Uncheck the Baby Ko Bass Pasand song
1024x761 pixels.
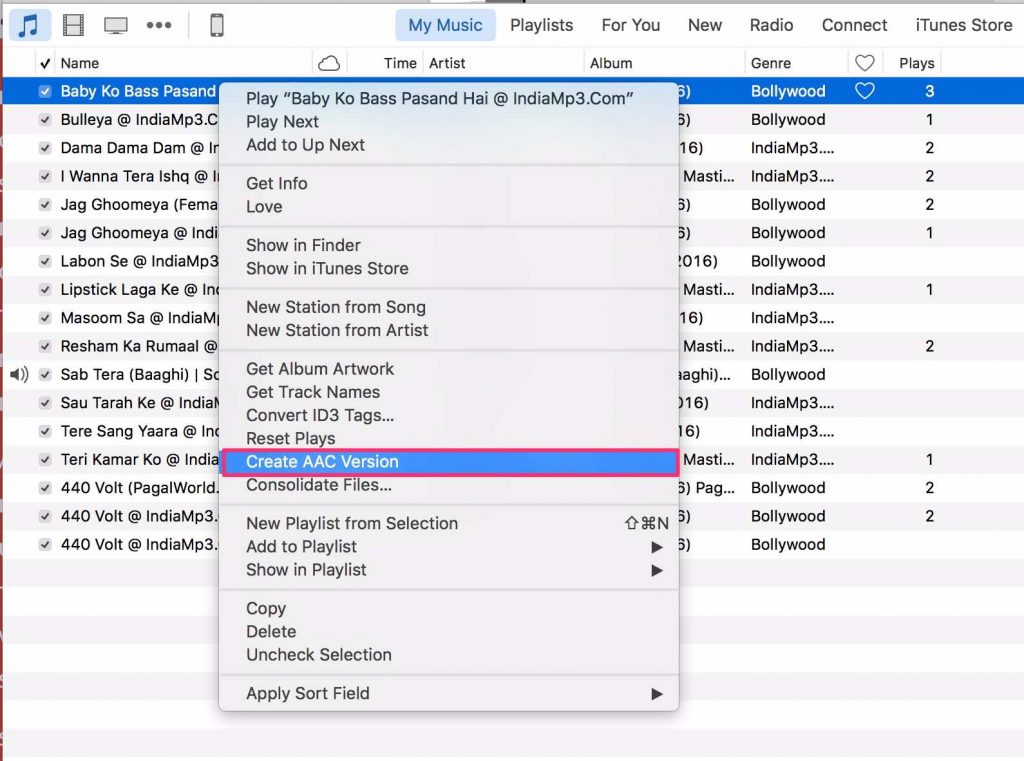45,91
